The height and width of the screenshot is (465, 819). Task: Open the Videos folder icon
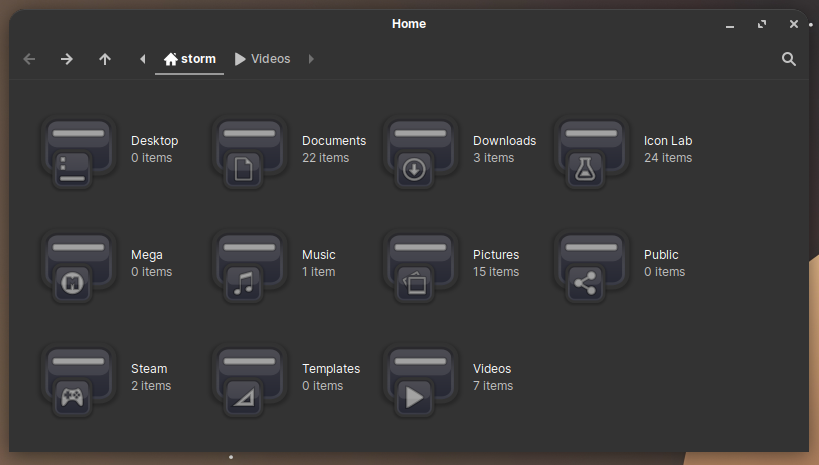point(420,380)
